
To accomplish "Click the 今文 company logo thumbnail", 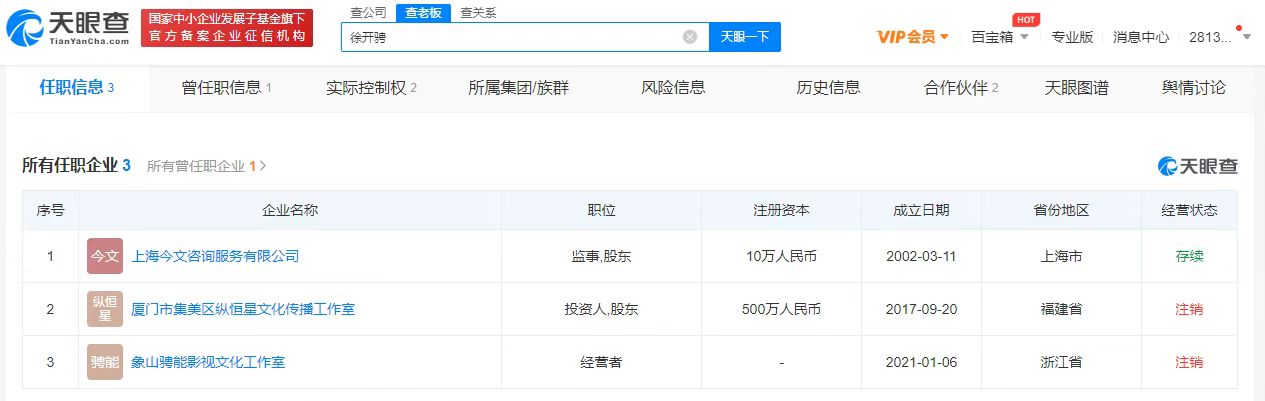I will 105,256.
